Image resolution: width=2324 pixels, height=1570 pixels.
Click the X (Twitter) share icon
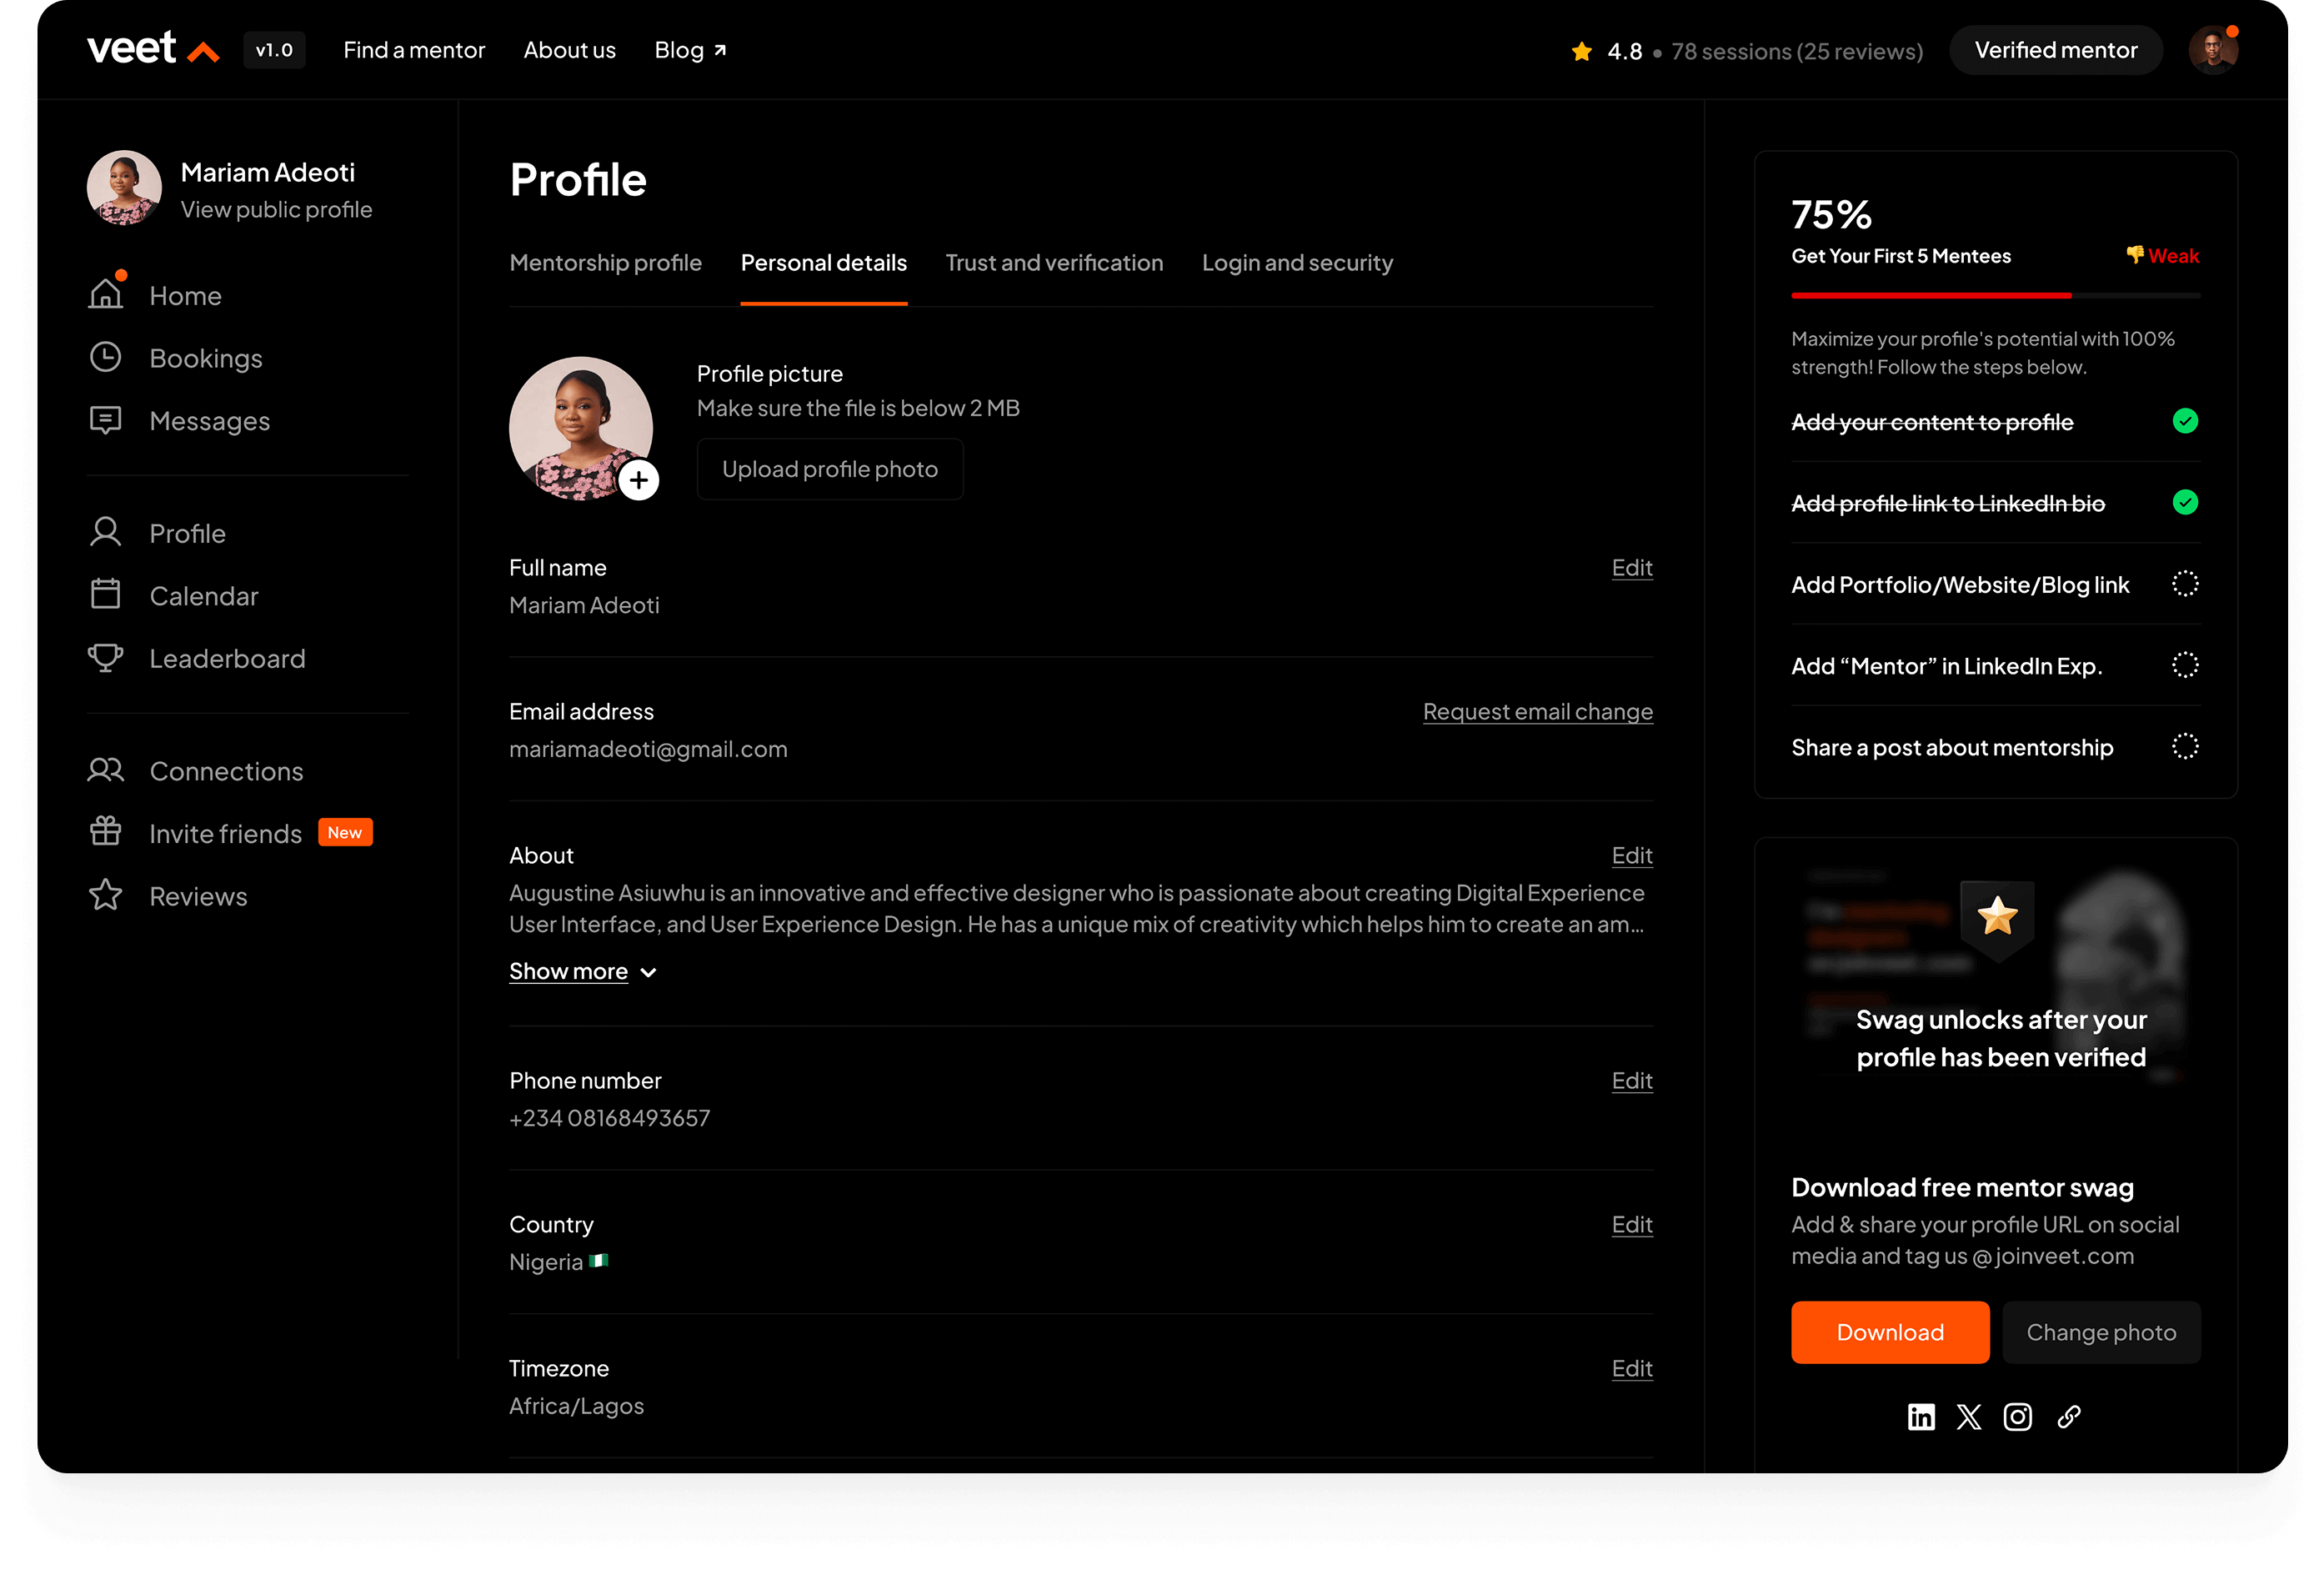(x=1968, y=1416)
